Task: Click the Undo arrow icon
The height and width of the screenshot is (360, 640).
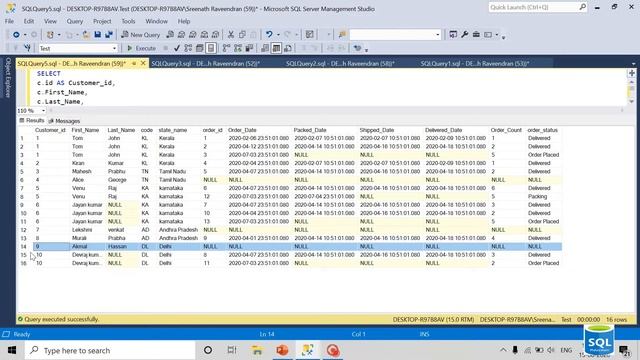Action: 269,35
